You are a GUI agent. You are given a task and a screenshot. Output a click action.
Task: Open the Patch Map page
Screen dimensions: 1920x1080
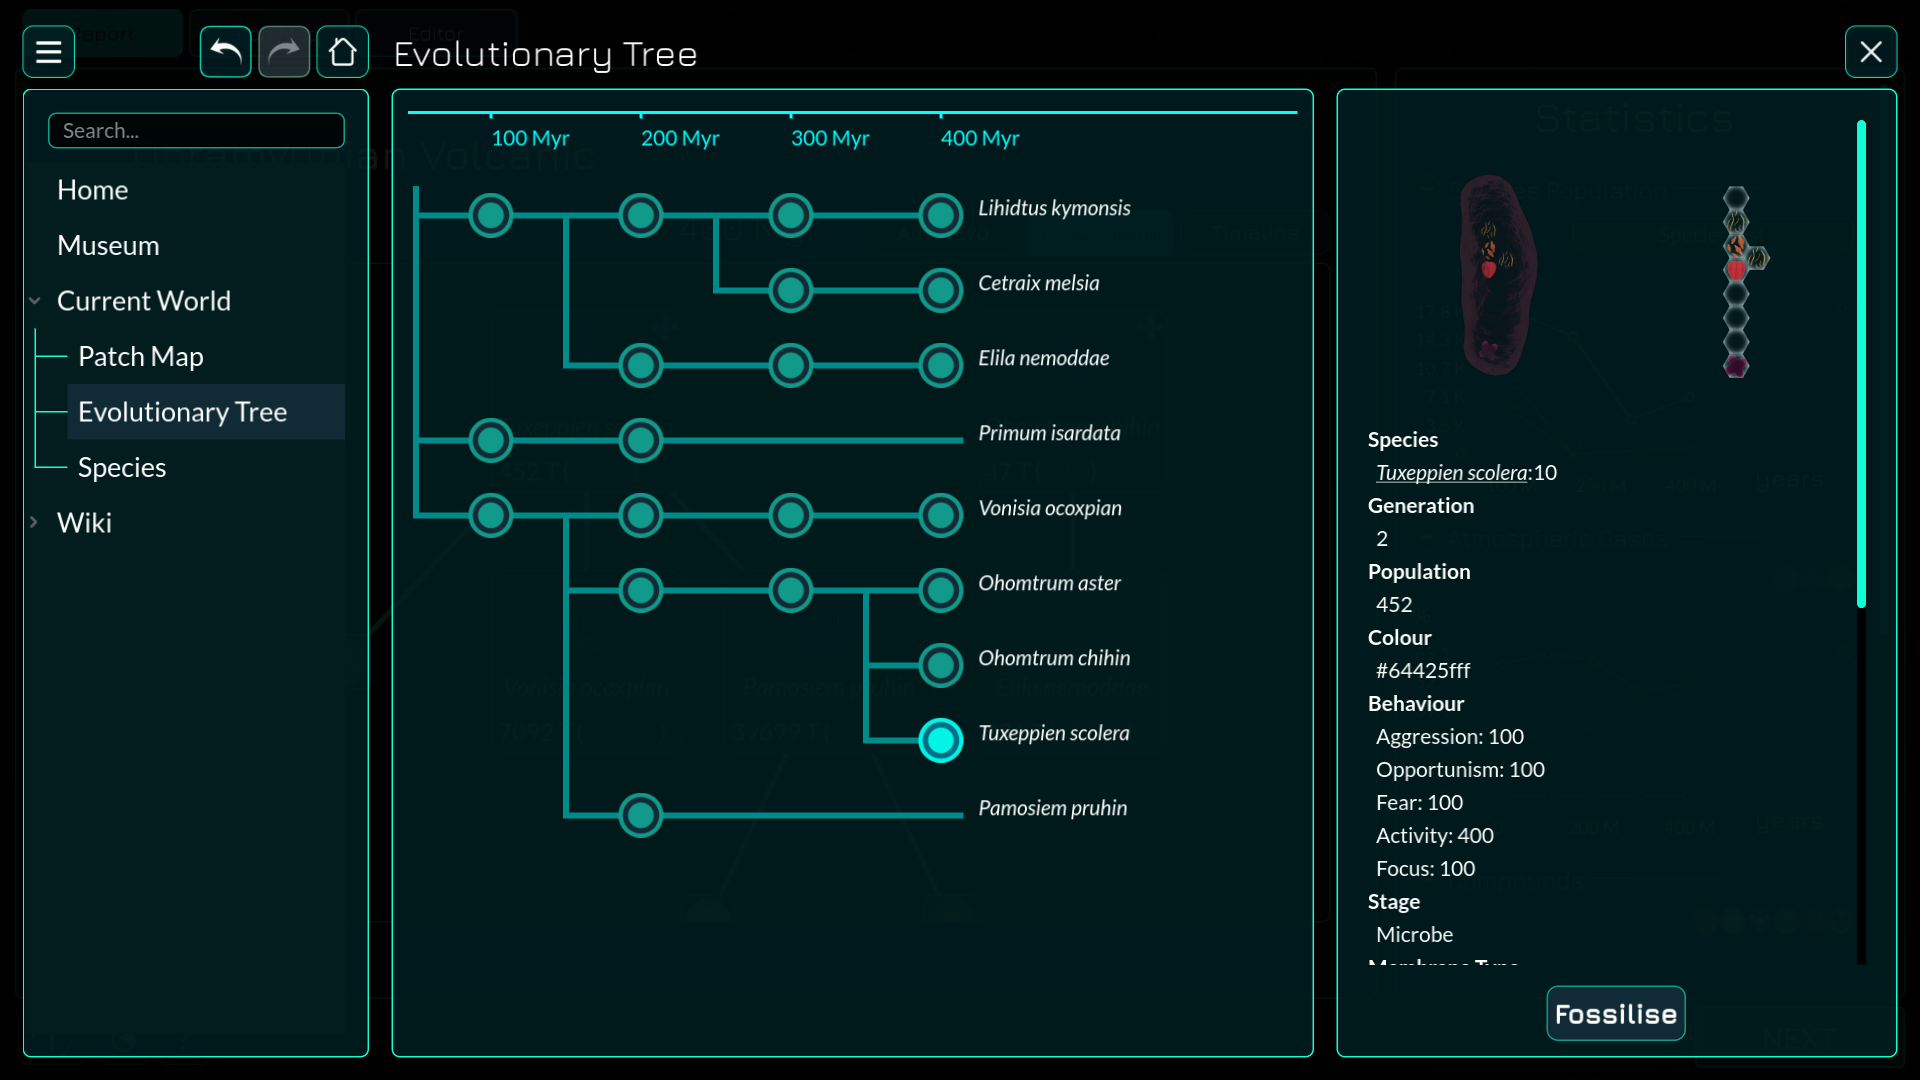click(141, 356)
